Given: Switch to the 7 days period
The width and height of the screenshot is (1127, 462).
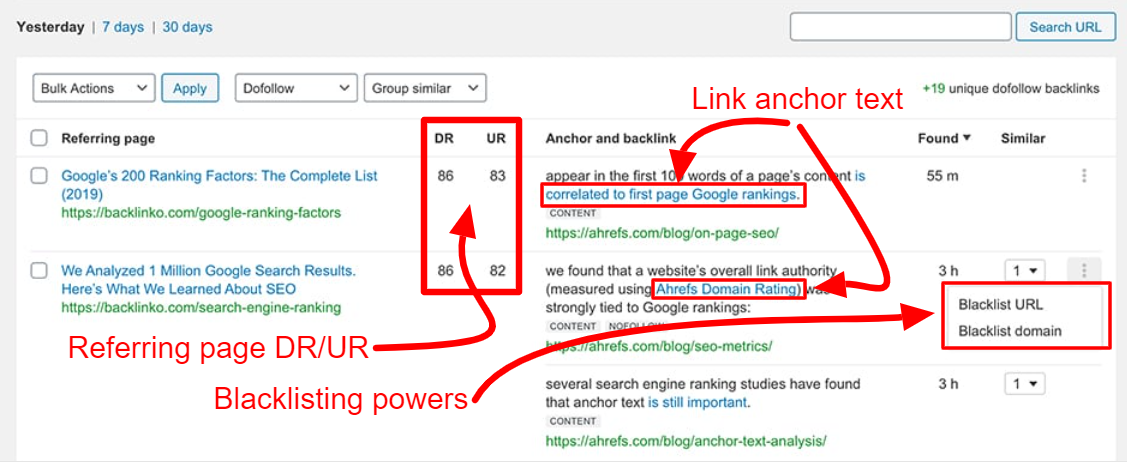Looking at the screenshot, I should point(123,27).
